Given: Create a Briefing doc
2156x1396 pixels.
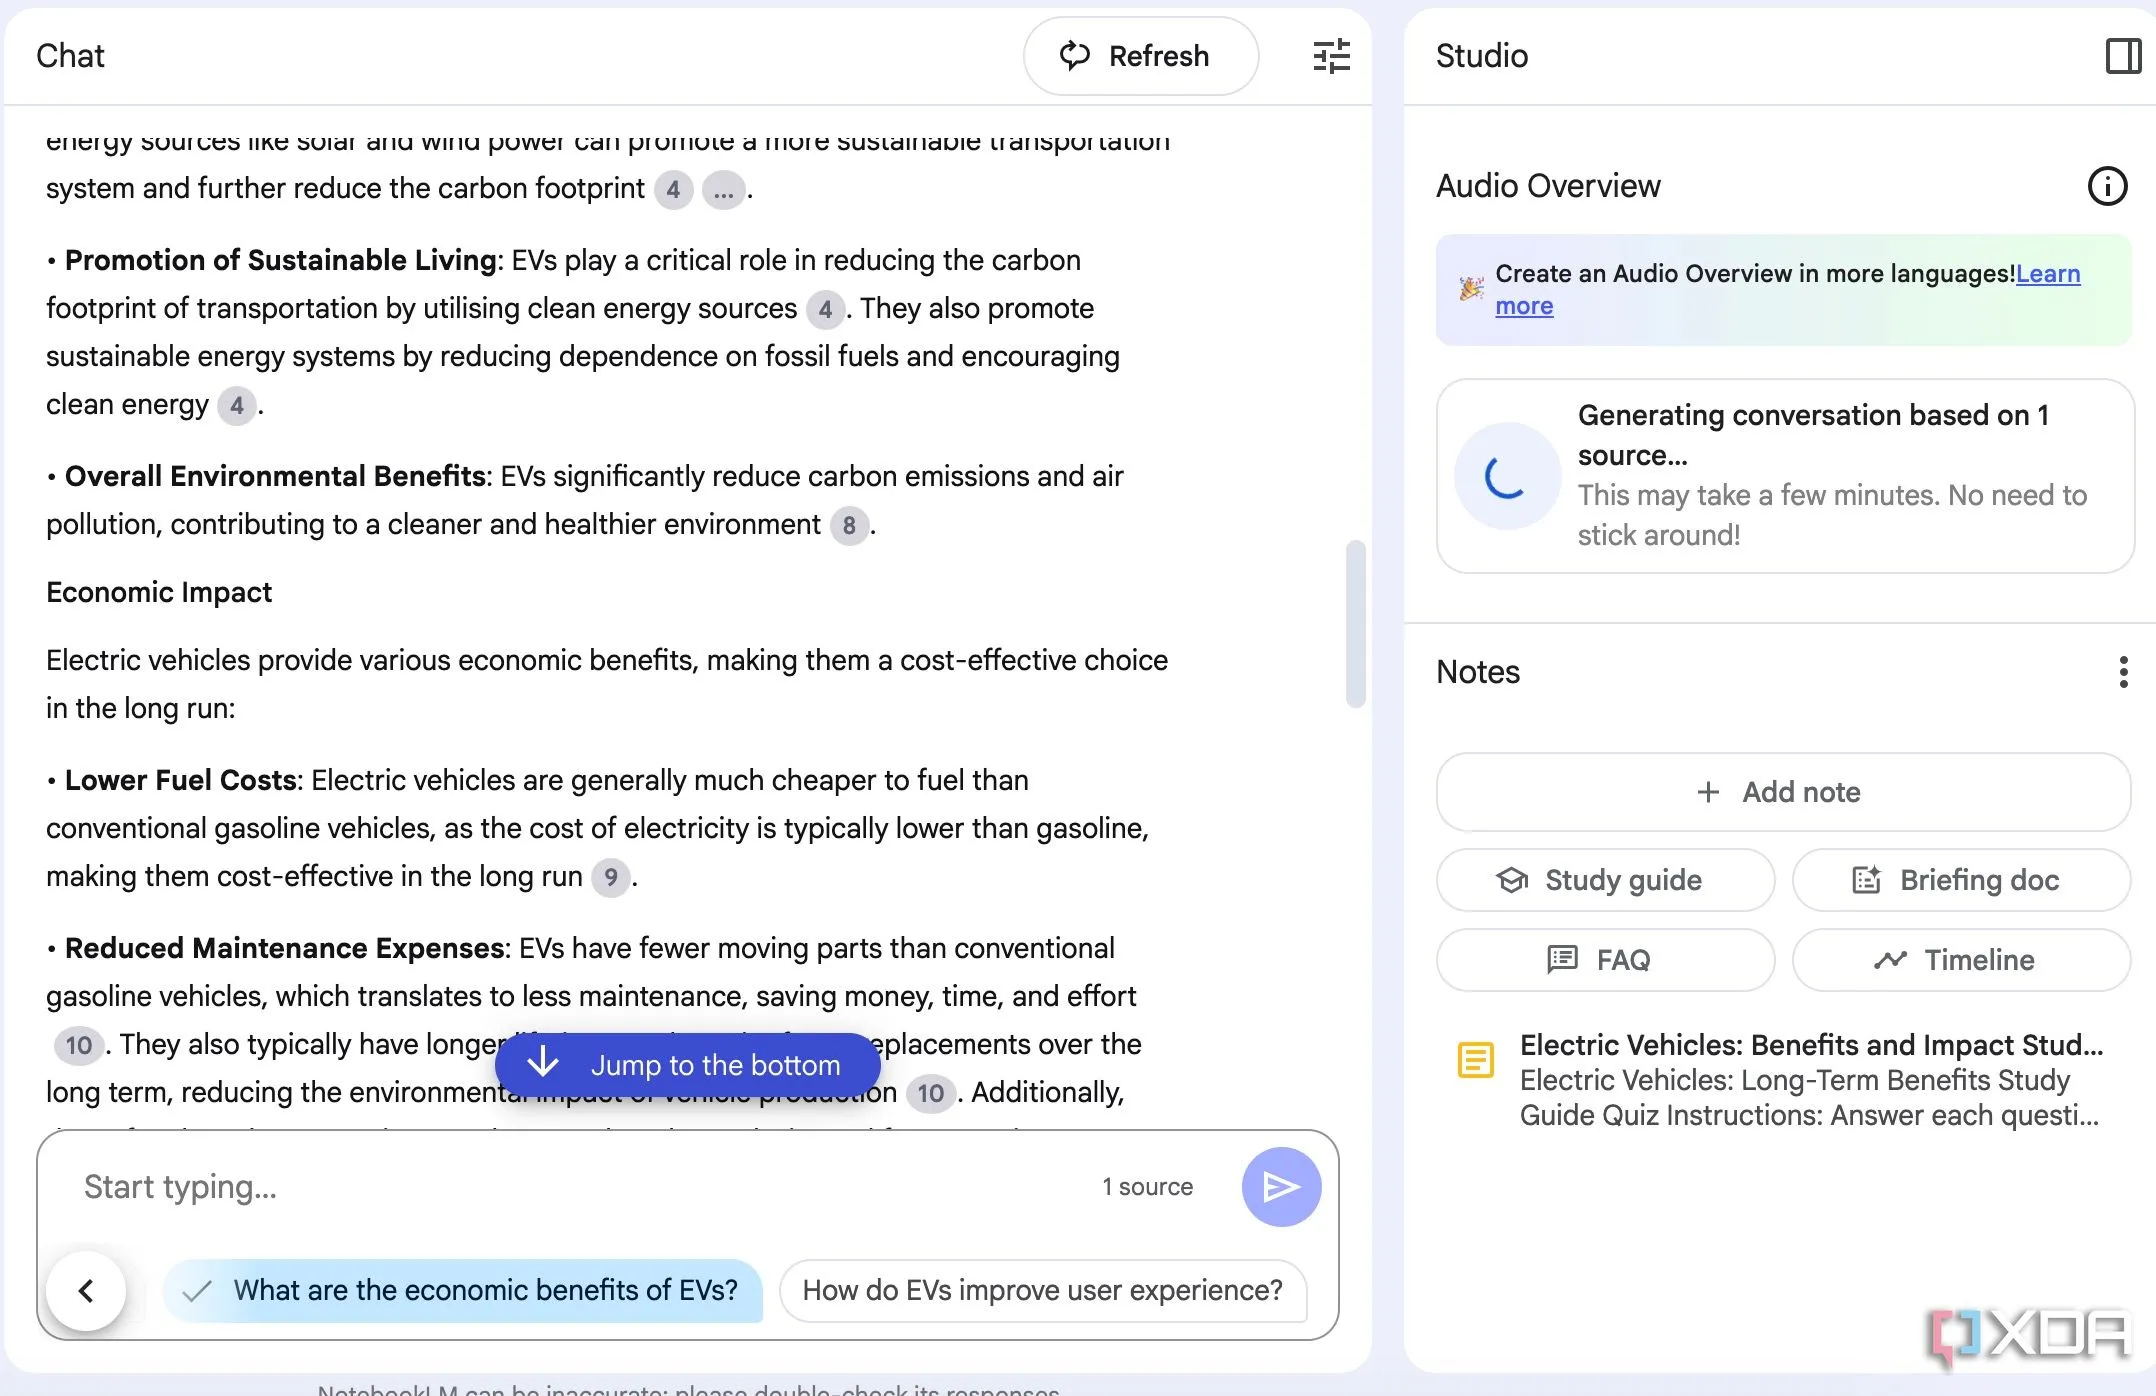Looking at the screenshot, I should click(x=1960, y=880).
